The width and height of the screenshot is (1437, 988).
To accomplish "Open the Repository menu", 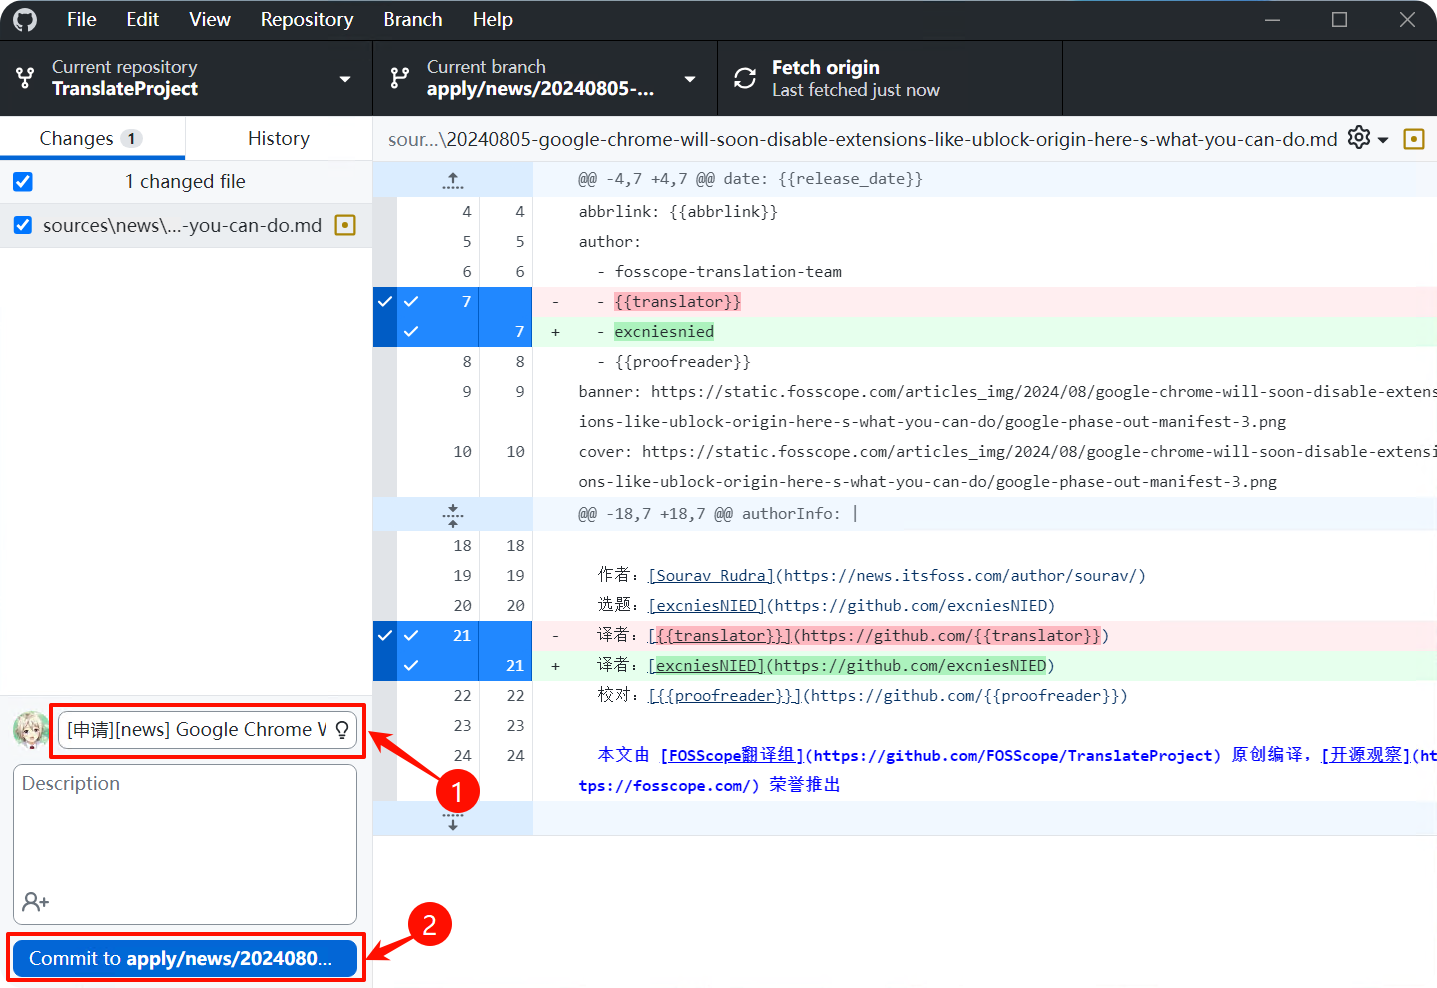I will [307, 20].
